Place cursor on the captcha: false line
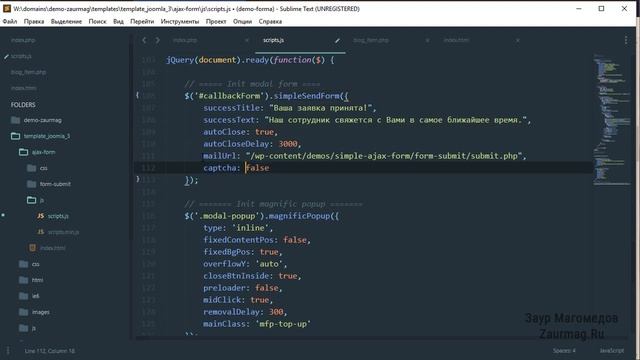640x360 pixels. 364,168
